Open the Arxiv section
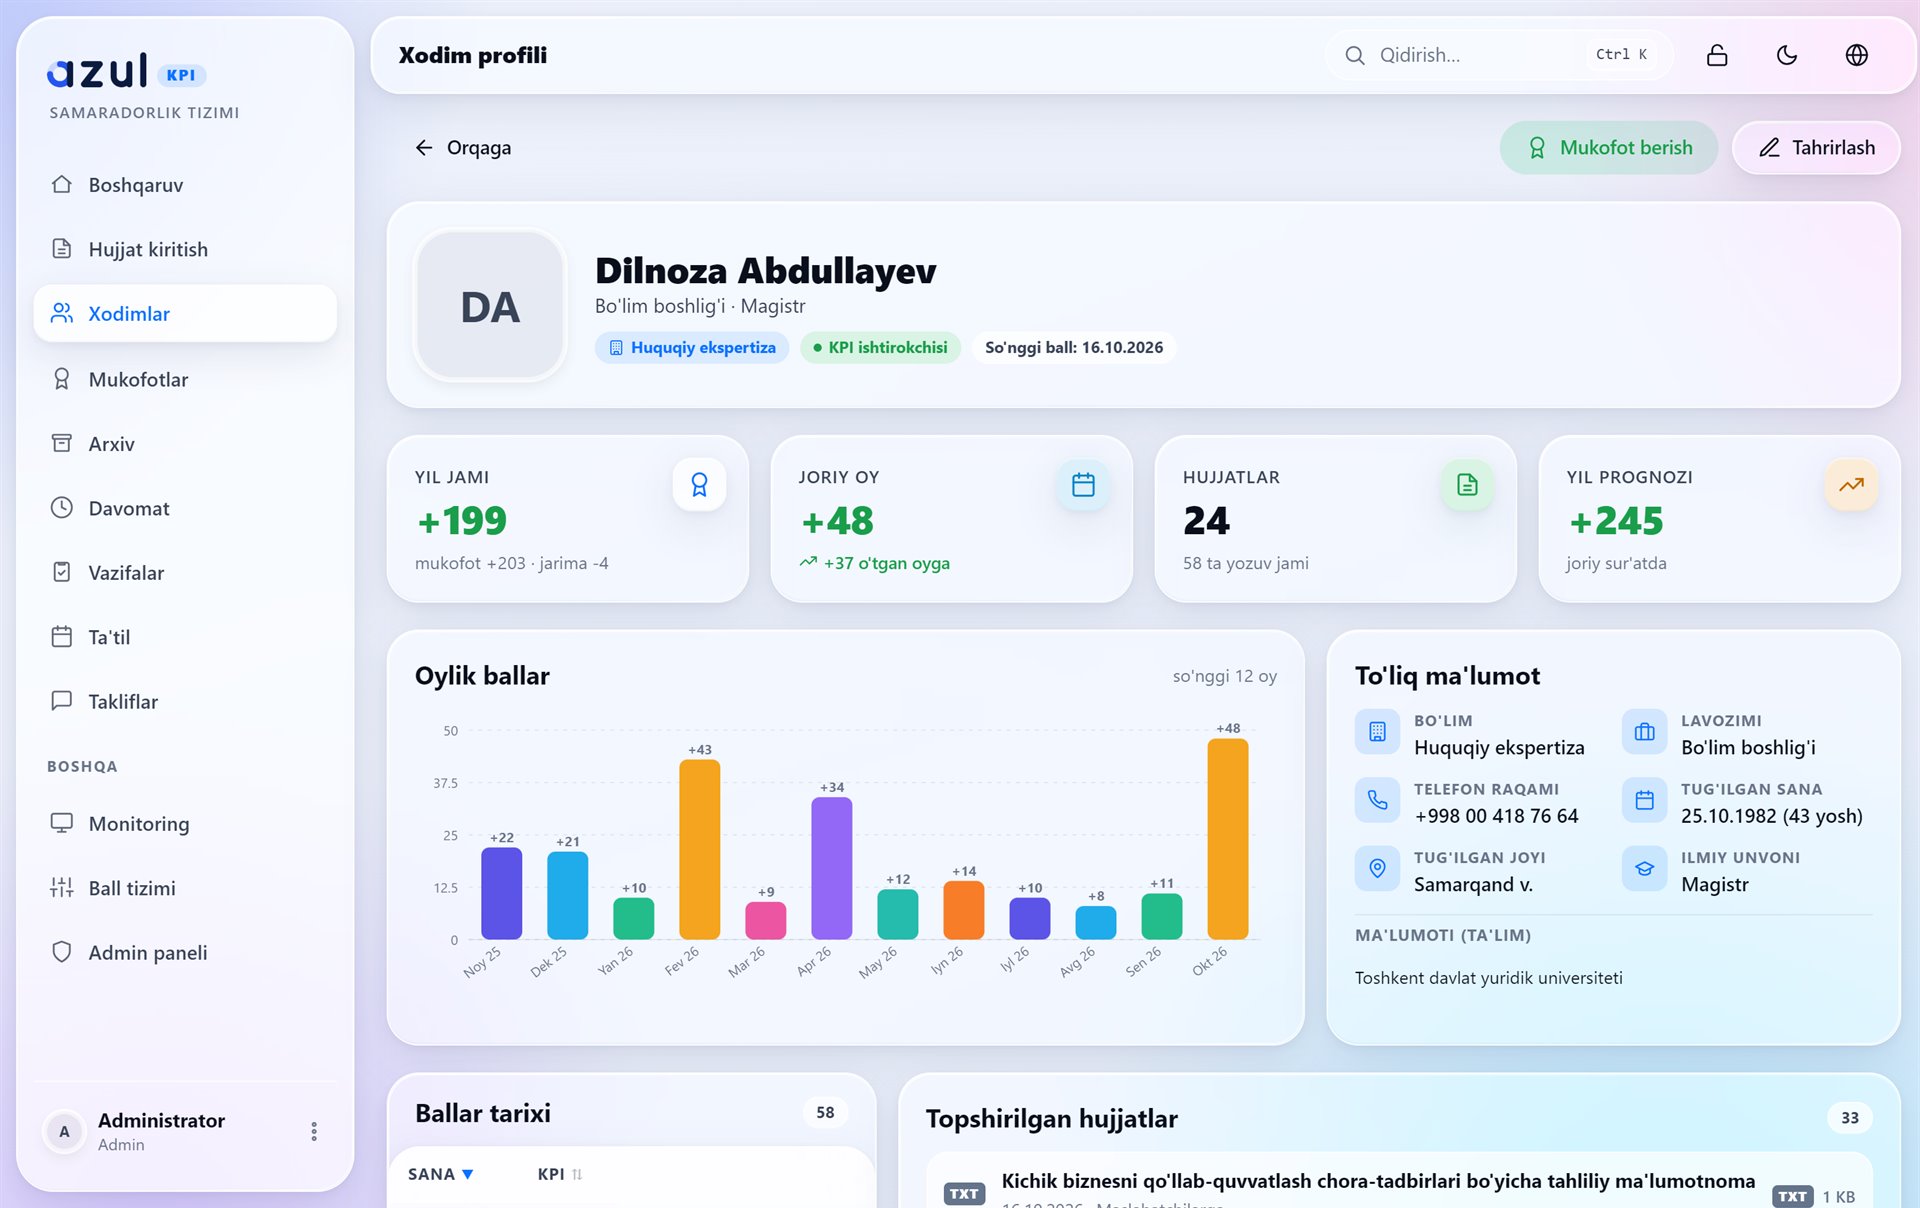 (x=185, y=443)
